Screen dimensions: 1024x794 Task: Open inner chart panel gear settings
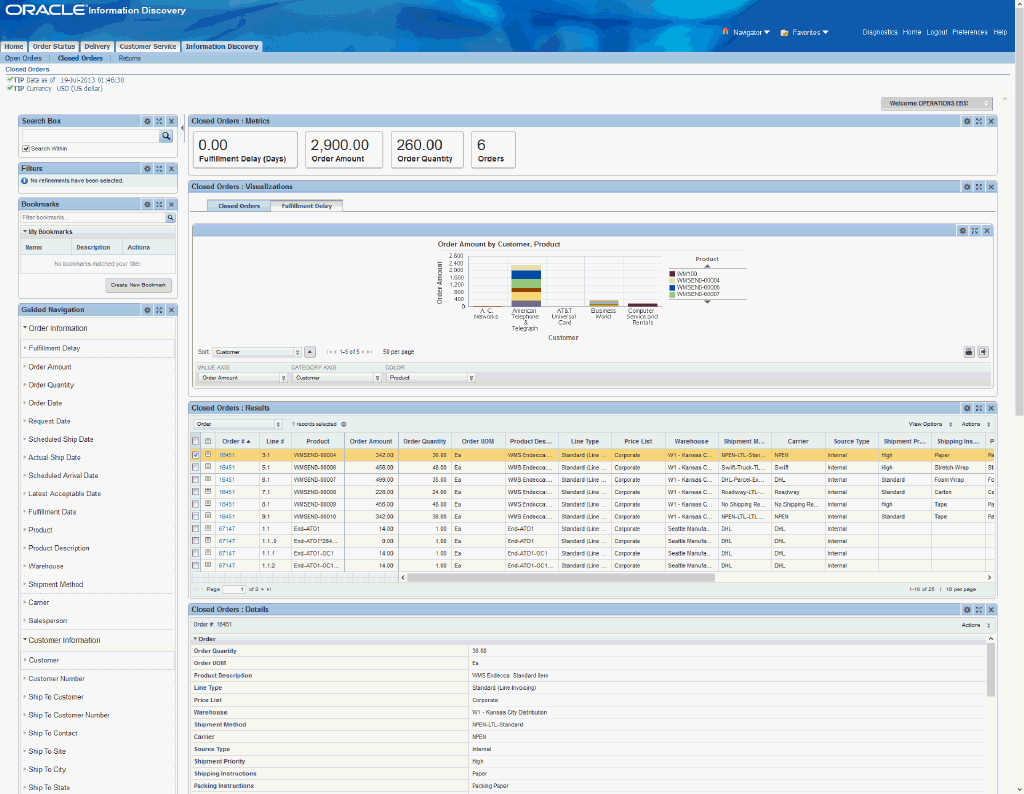[x=962, y=230]
